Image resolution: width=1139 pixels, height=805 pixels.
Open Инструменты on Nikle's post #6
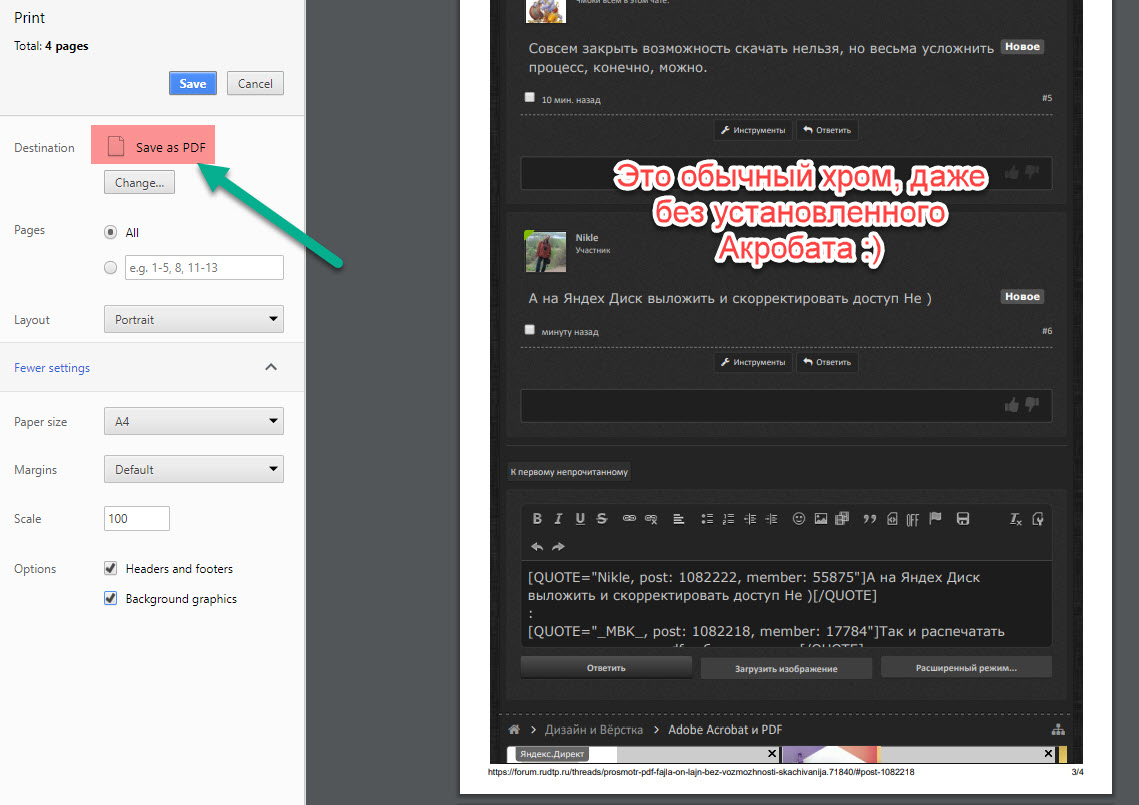tap(753, 362)
